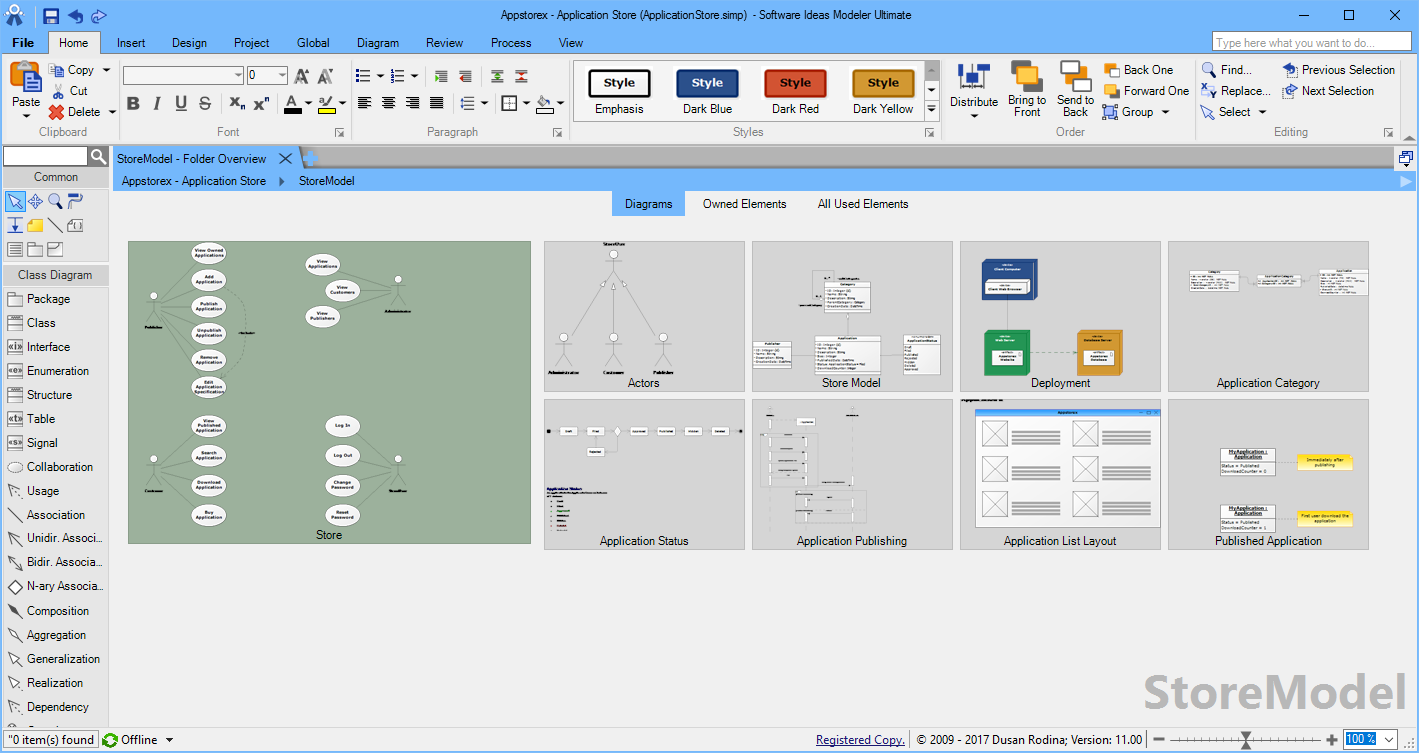This screenshot has height=753, width=1419.
Task: Click Next Selection button
Action: coord(1328,91)
